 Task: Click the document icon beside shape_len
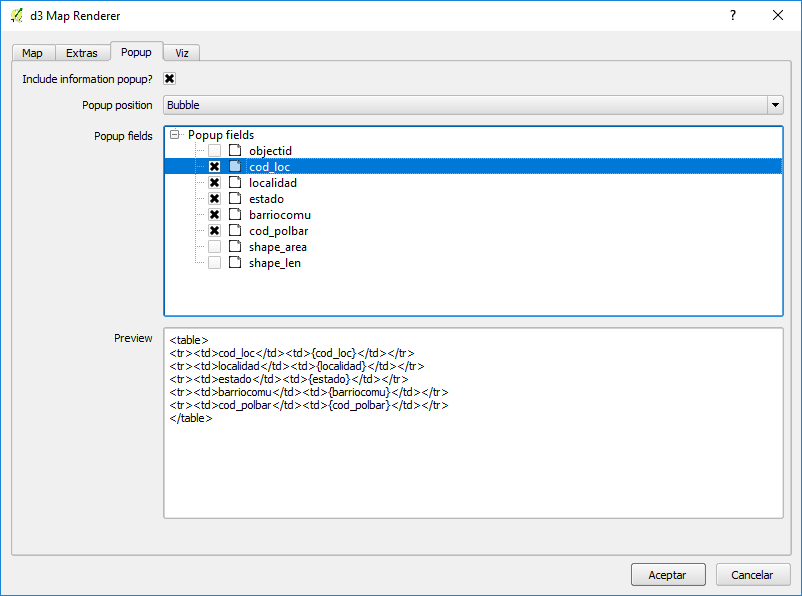pyautogui.click(x=235, y=263)
